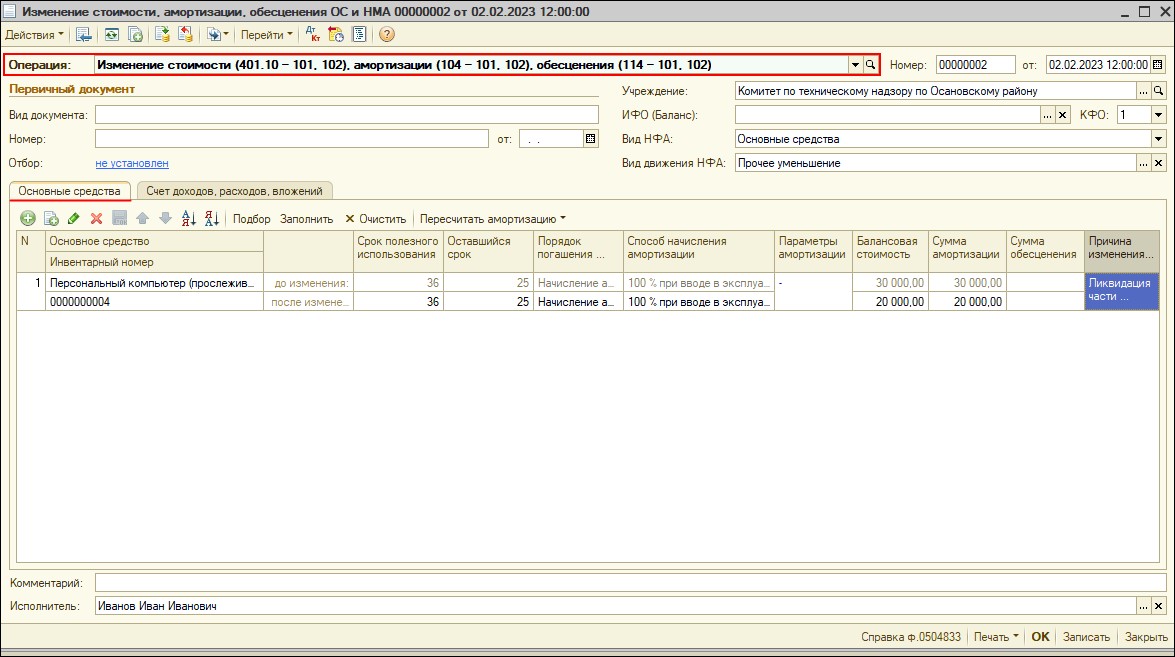Screen dimensions: 1175x657
Task: Copy the selected table row icon
Action: click(x=51, y=219)
